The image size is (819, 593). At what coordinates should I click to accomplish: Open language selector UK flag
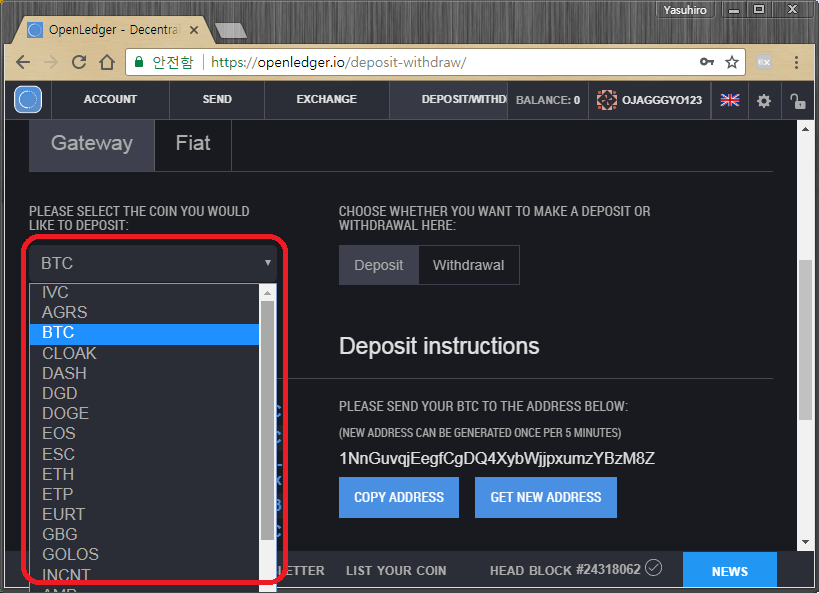pyautogui.click(x=730, y=100)
